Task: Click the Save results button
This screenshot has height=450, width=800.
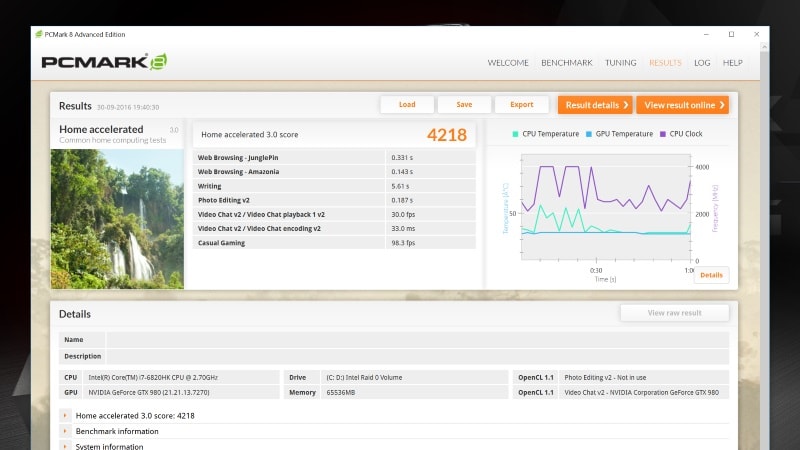Action: (464, 105)
